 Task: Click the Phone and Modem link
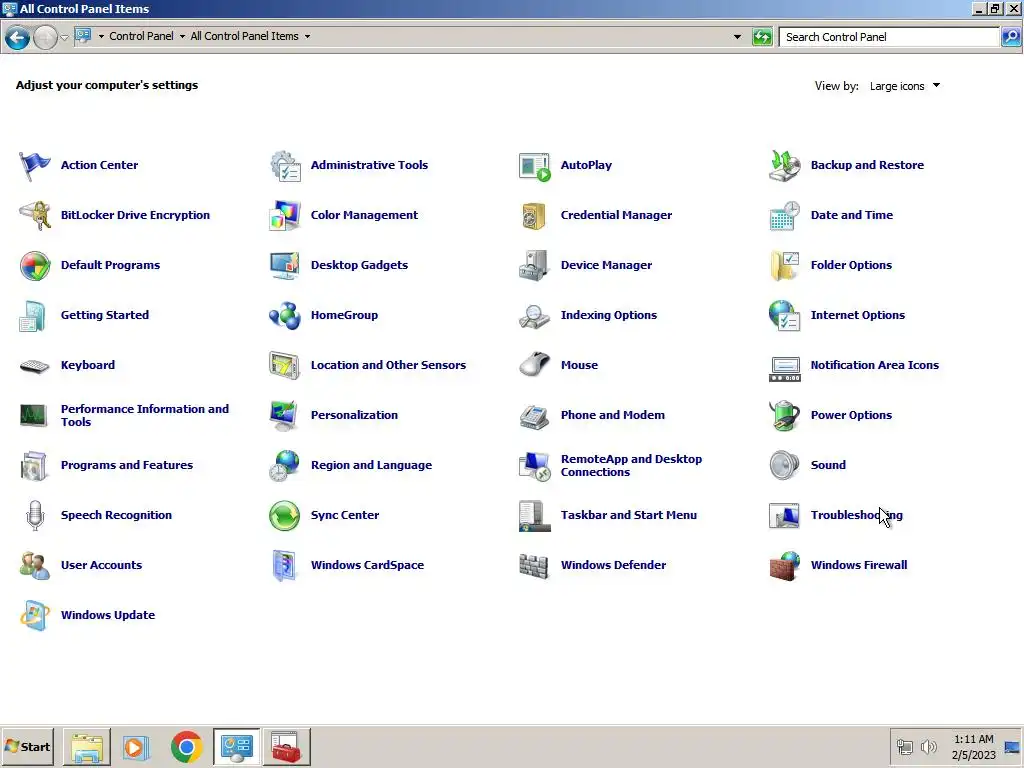(613, 415)
